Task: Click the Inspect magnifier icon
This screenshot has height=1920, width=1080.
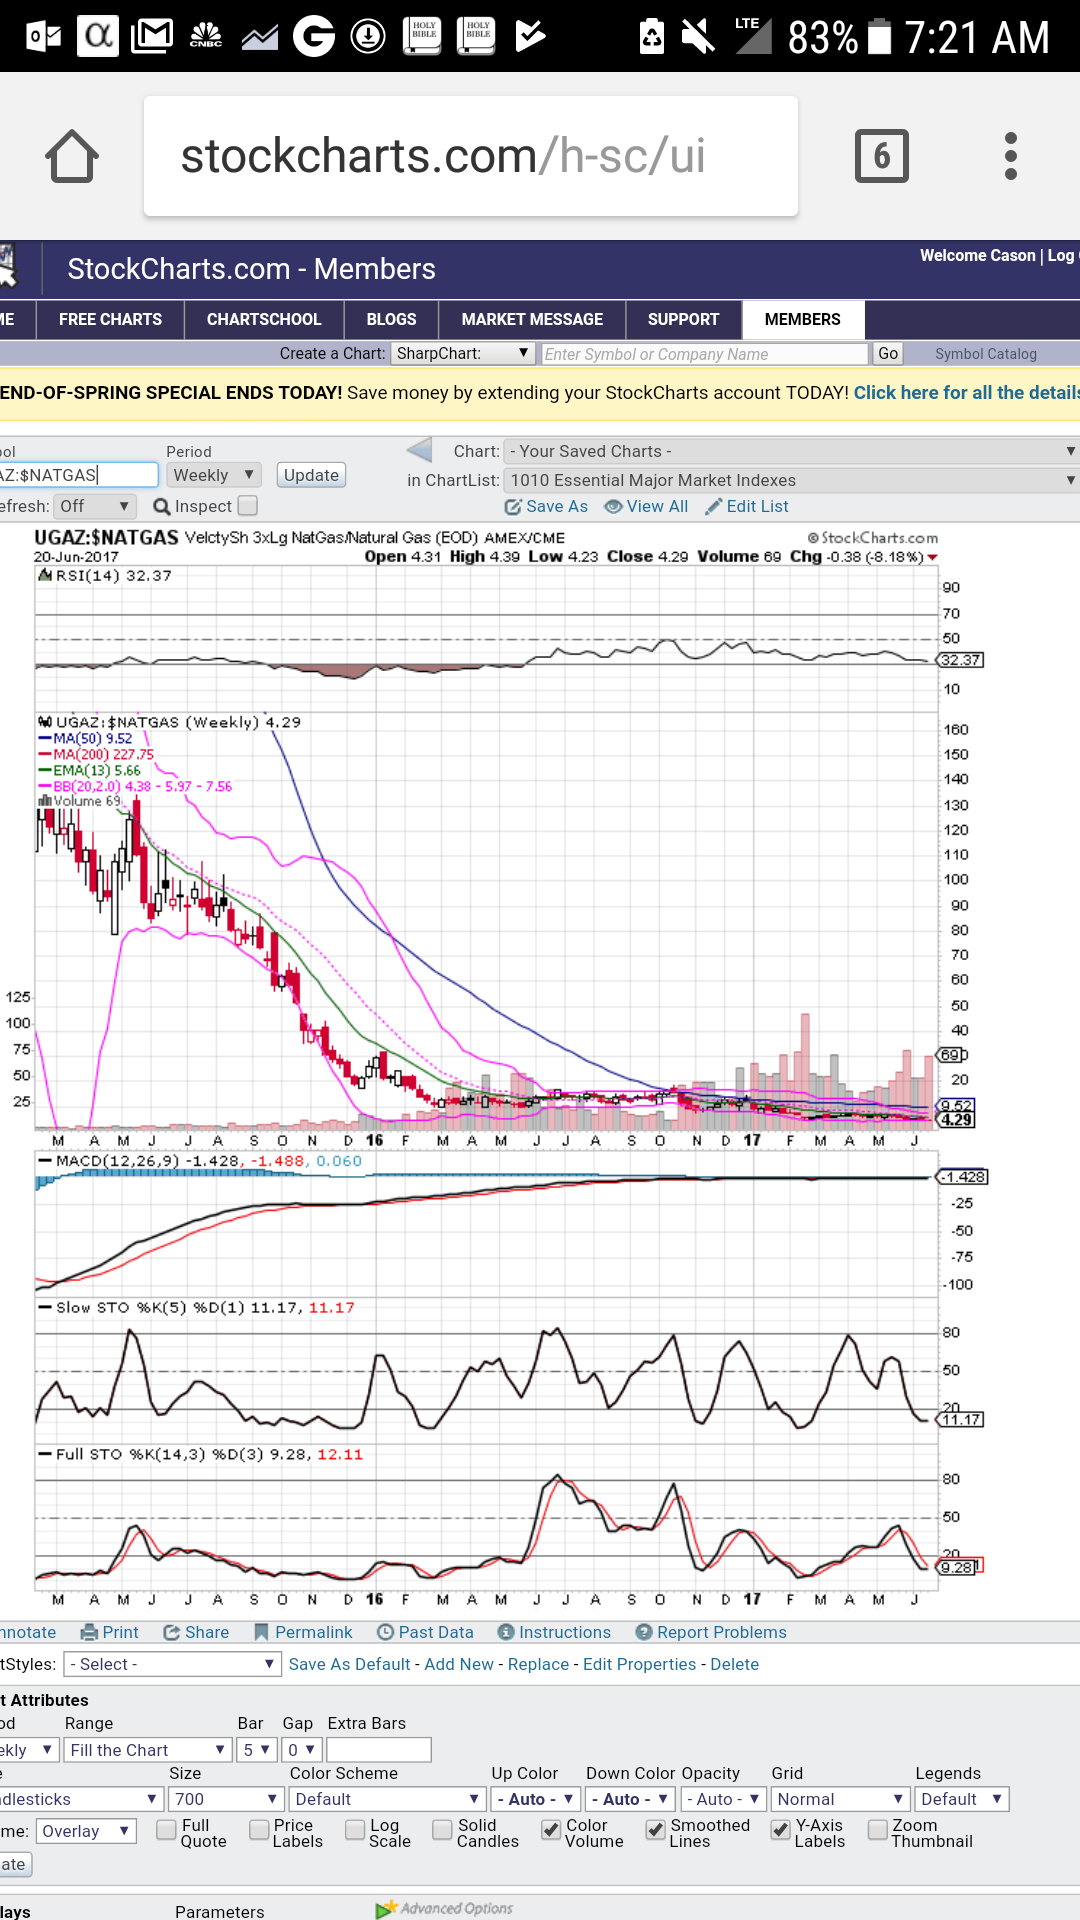Action: pyautogui.click(x=161, y=507)
